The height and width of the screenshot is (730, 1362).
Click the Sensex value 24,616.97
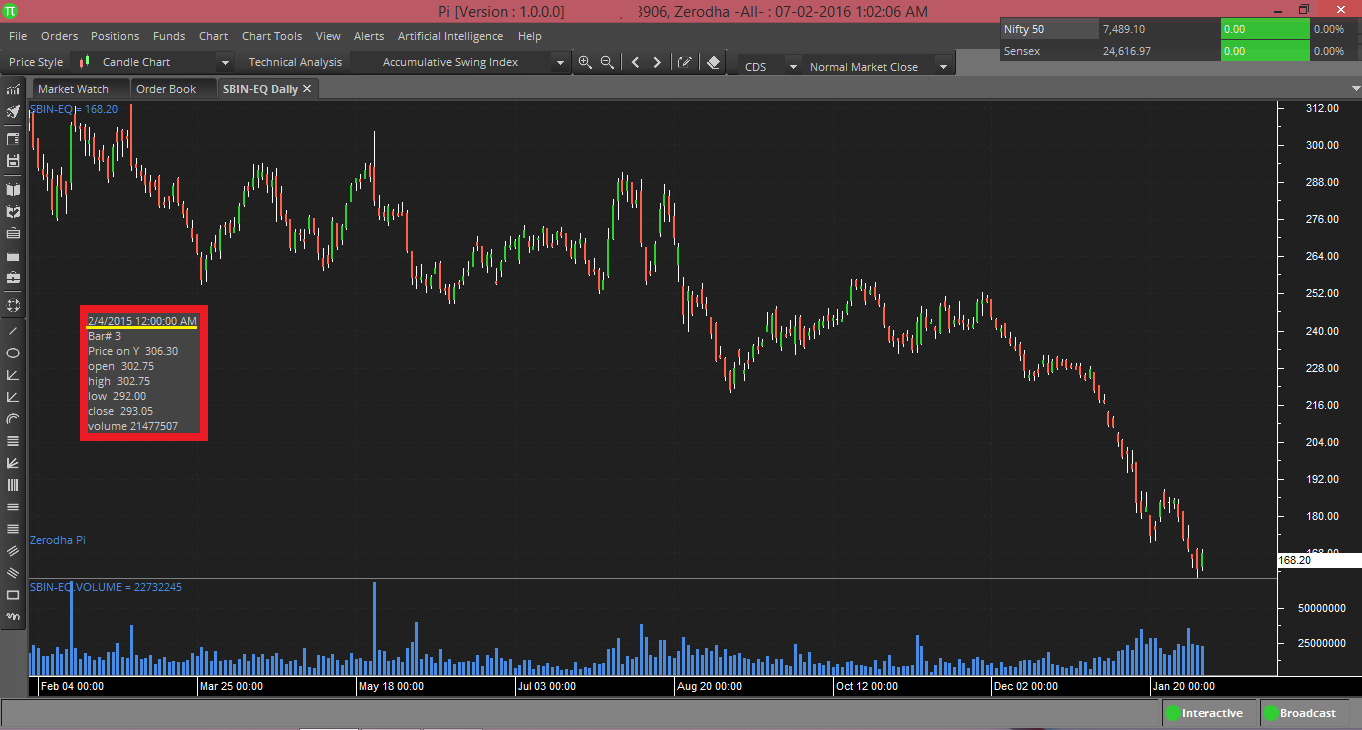tap(1127, 50)
